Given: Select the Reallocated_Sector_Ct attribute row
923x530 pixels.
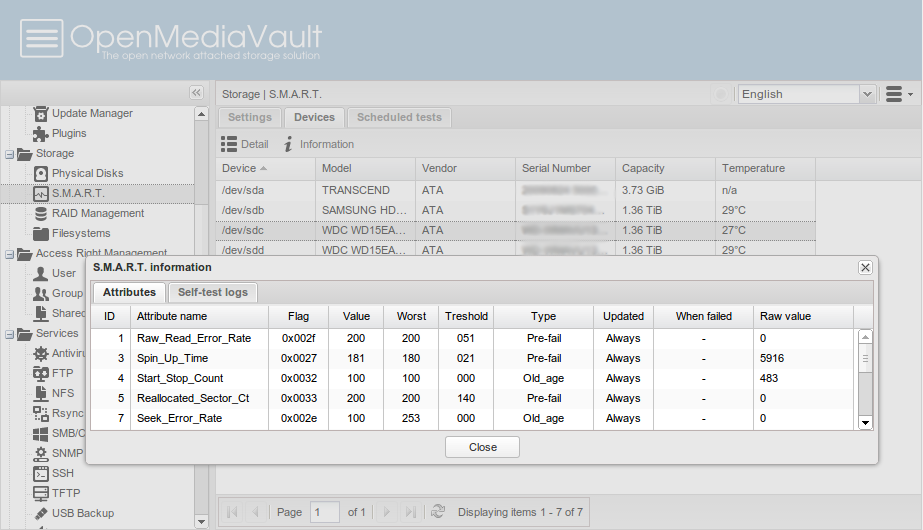Looking at the screenshot, I should pyautogui.click(x=473, y=399).
